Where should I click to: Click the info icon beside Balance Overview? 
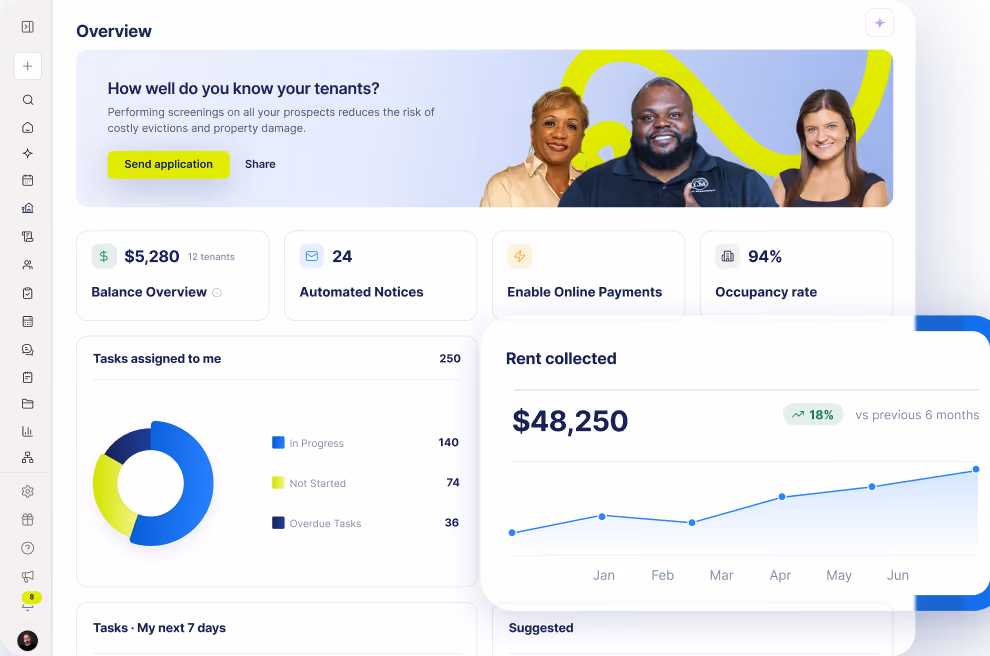click(x=217, y=292)
